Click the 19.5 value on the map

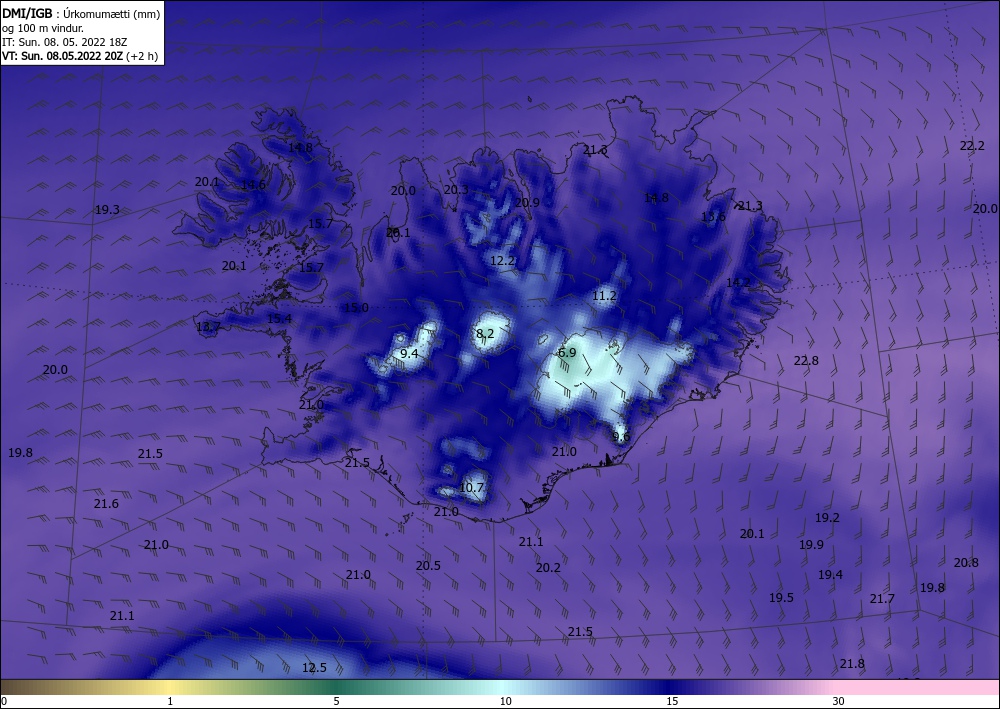click(x=781, y=597)
